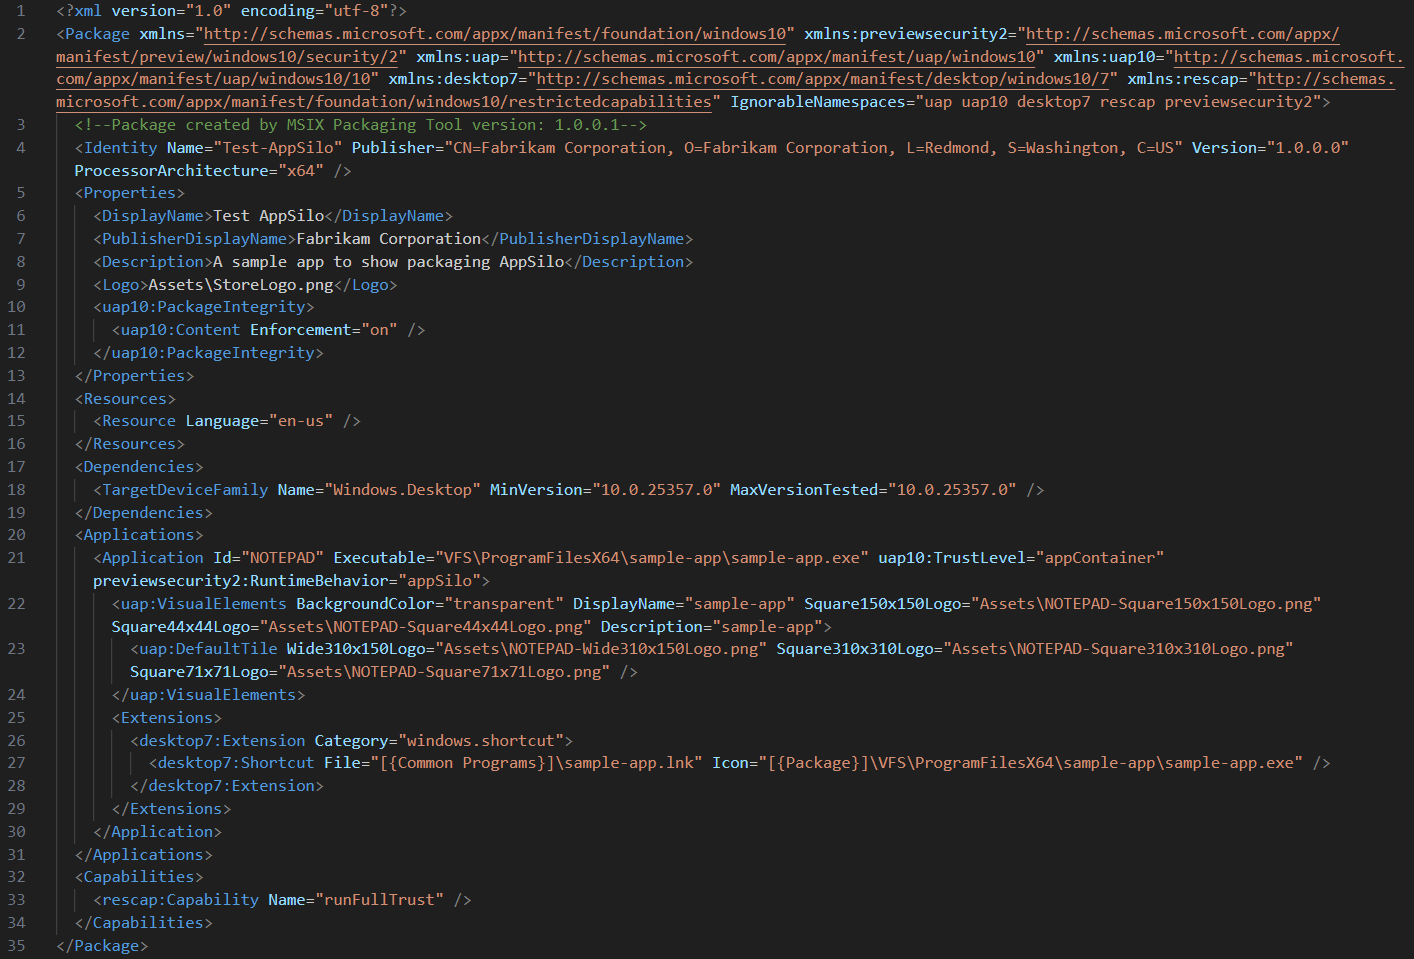Click the "ProcessorArchitecture" attribute

(171, 171)
